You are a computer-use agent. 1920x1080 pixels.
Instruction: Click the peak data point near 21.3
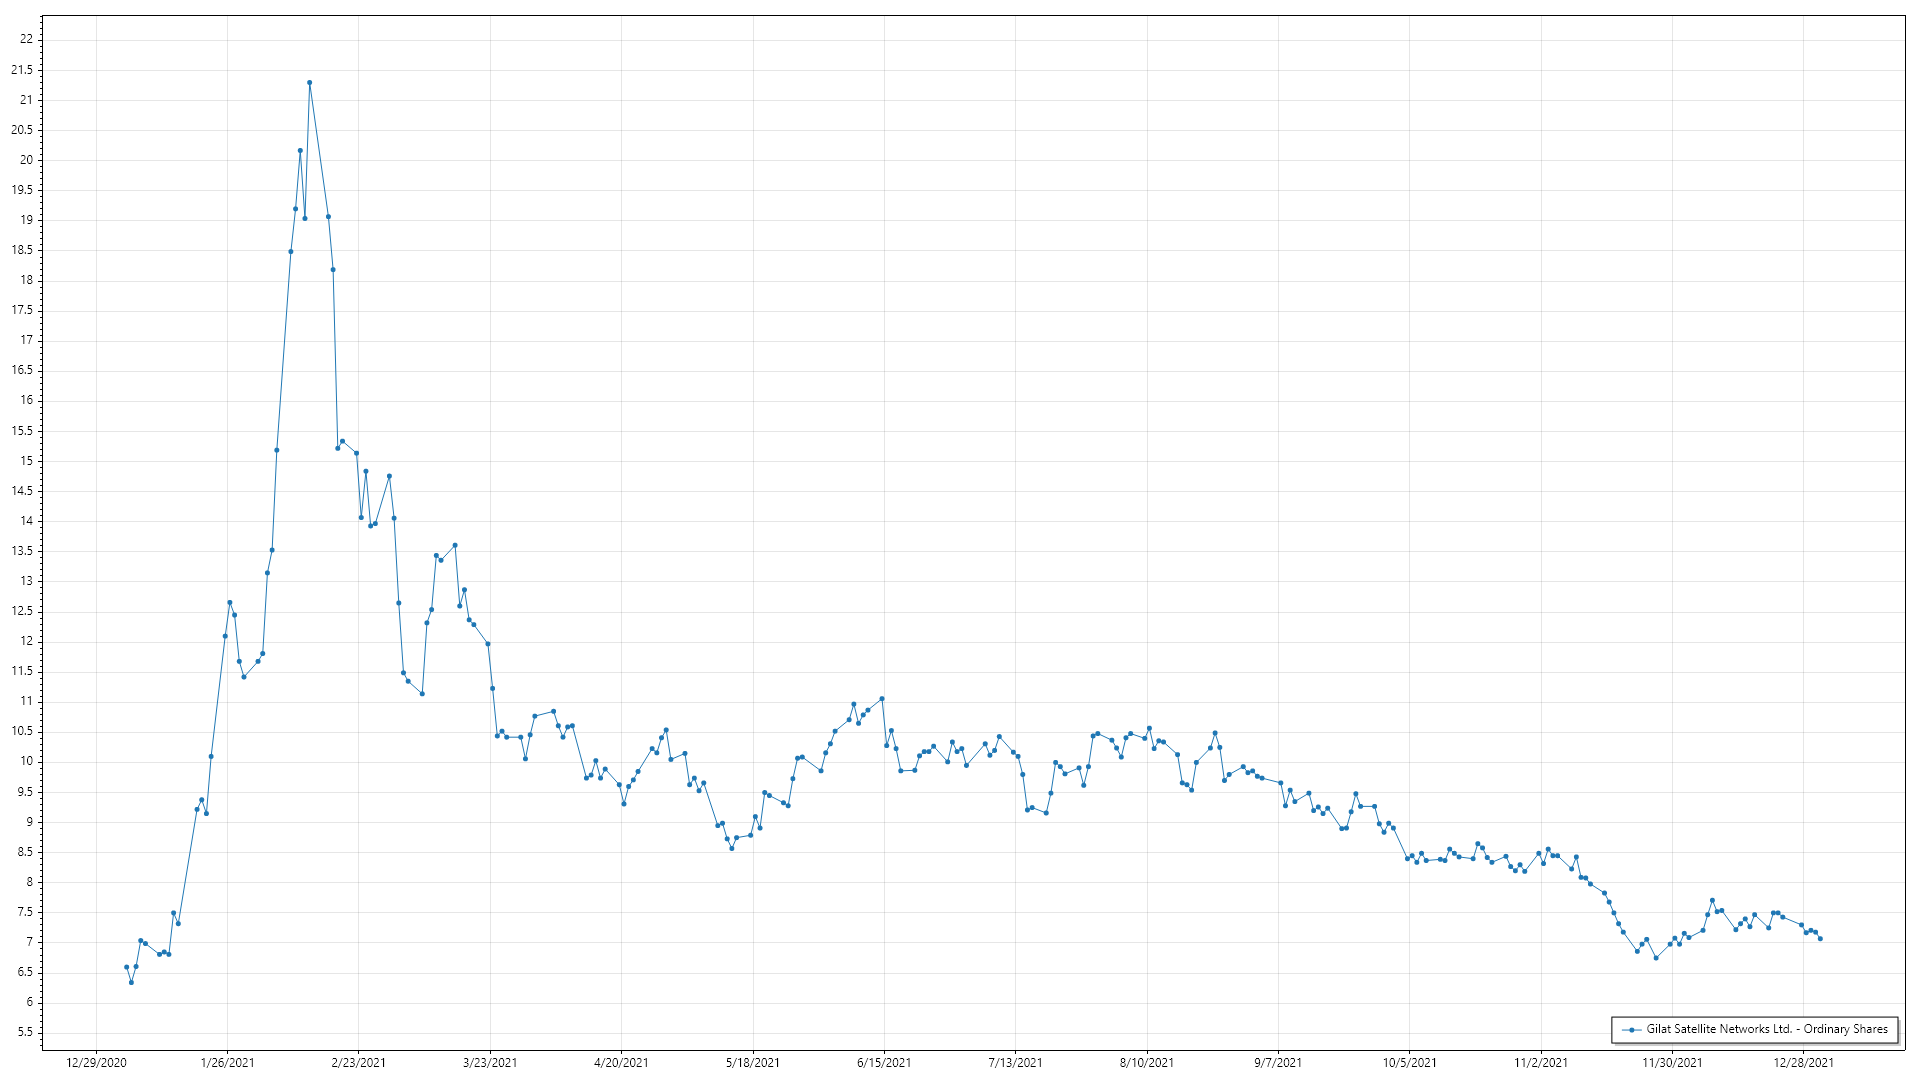(309, 83)
